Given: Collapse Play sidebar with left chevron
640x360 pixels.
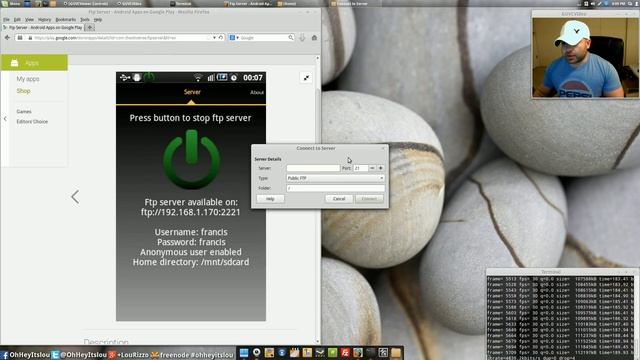Looking at the screenshot, I should click(5, 119).
